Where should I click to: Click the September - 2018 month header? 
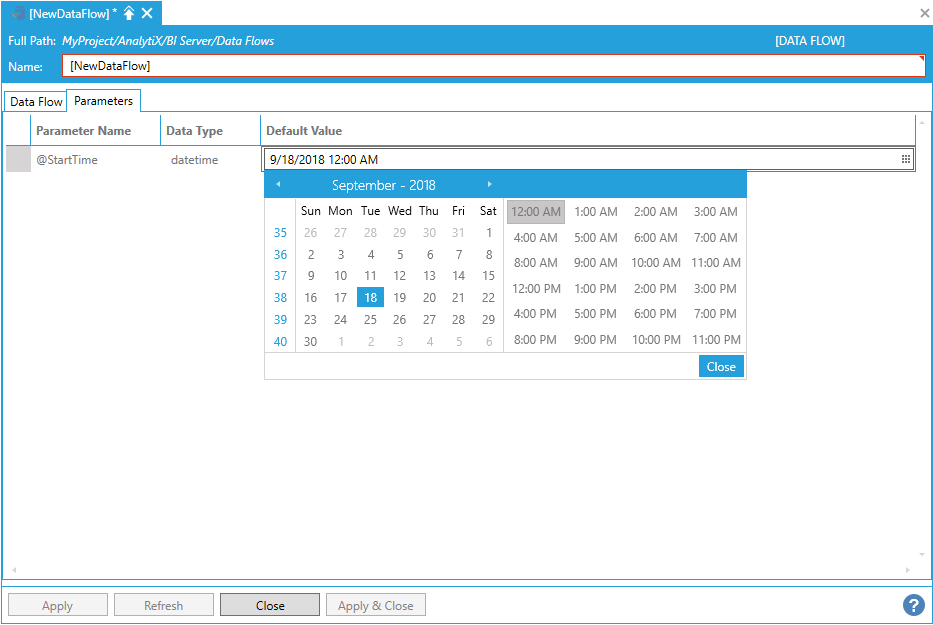(x=383, y=185)
